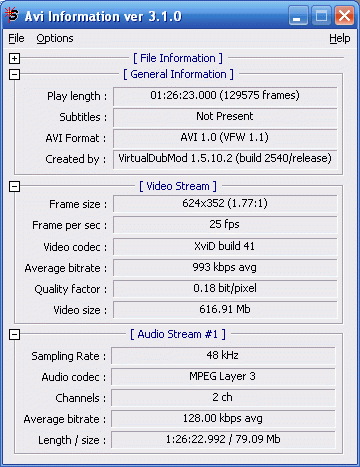Click the '128.00 kbps avg' audio bitrate field
The width and height of the screenshot is (360, 467).
point(223,419)
